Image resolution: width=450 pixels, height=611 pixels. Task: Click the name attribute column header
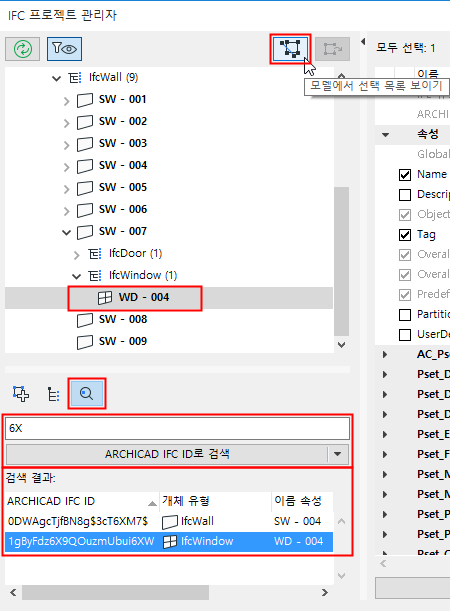(x=302, y=501)
